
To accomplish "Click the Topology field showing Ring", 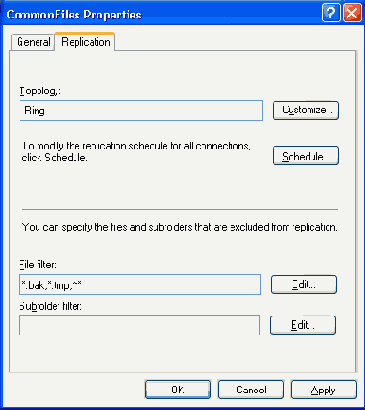I will pyautogui.click(x=141, y=111).
